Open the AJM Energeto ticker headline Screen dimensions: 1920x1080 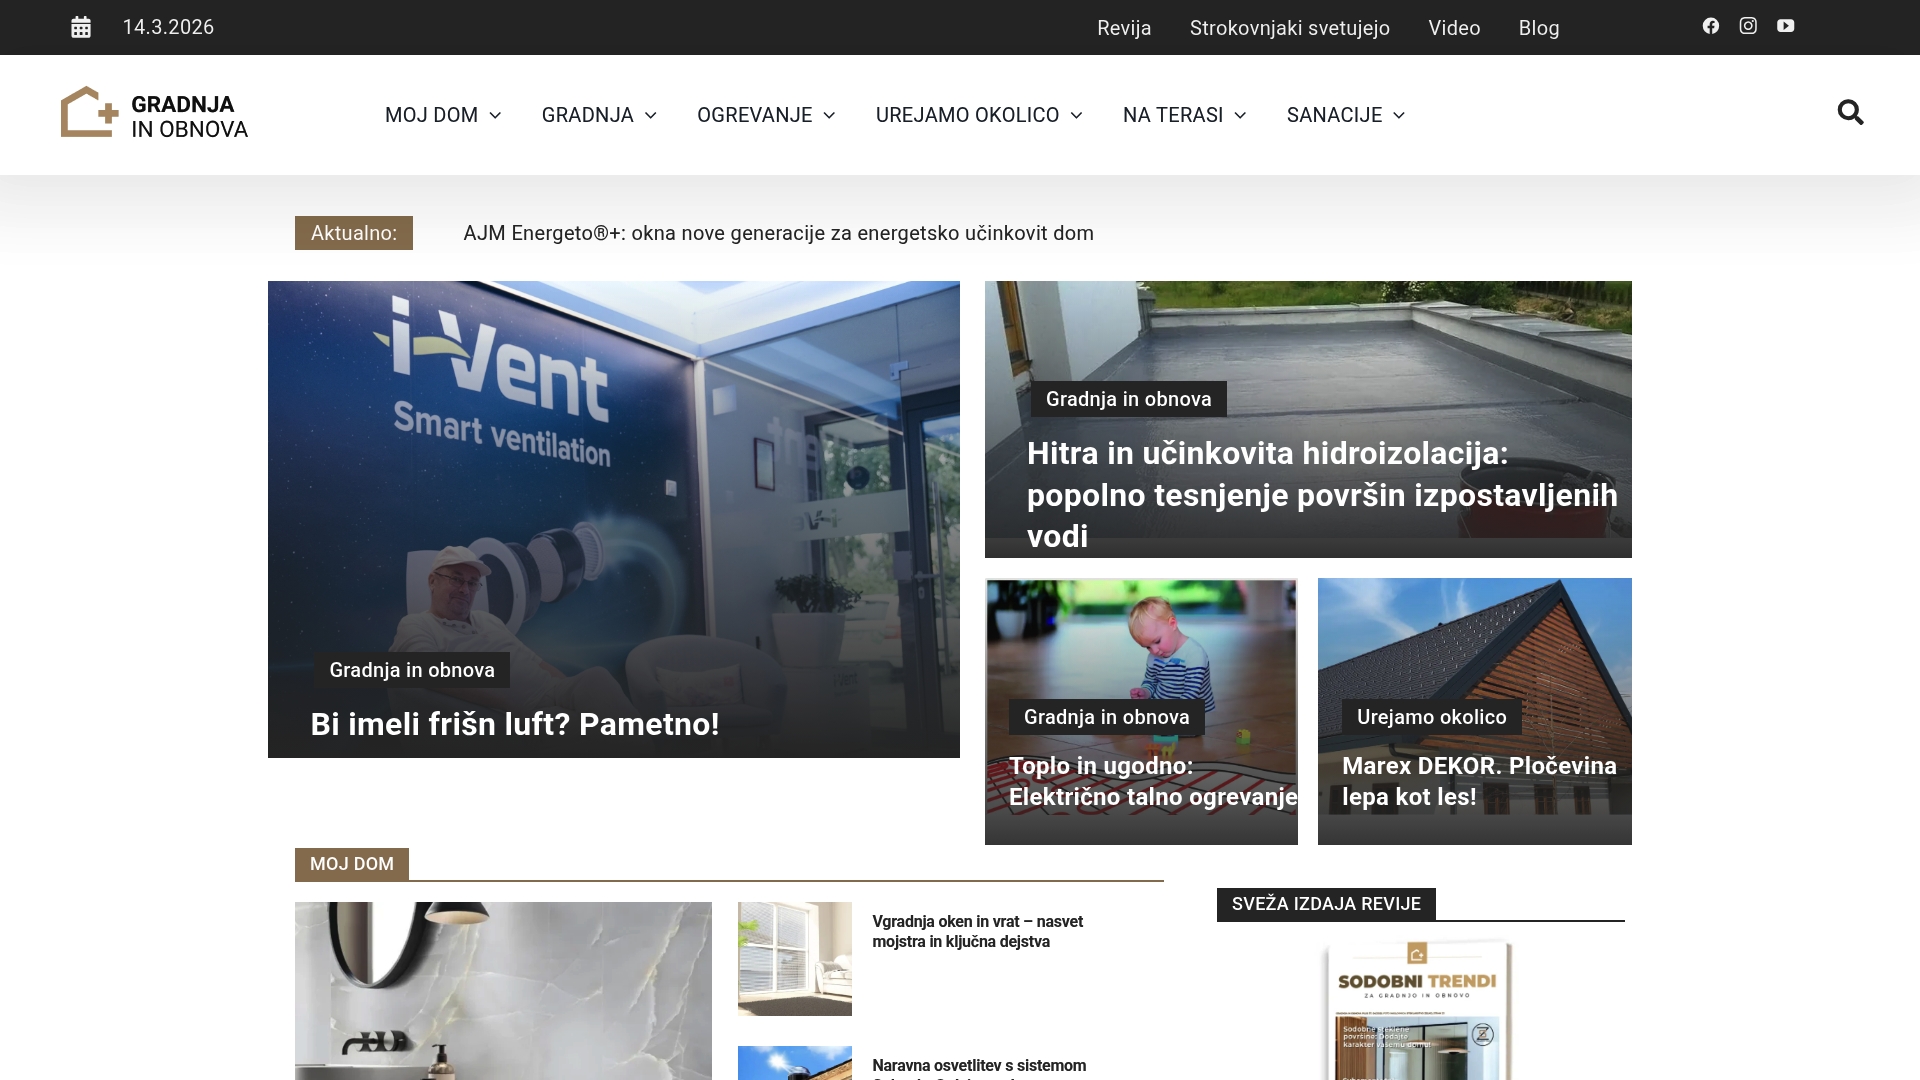pyautogui.click(x=777, y=233)
